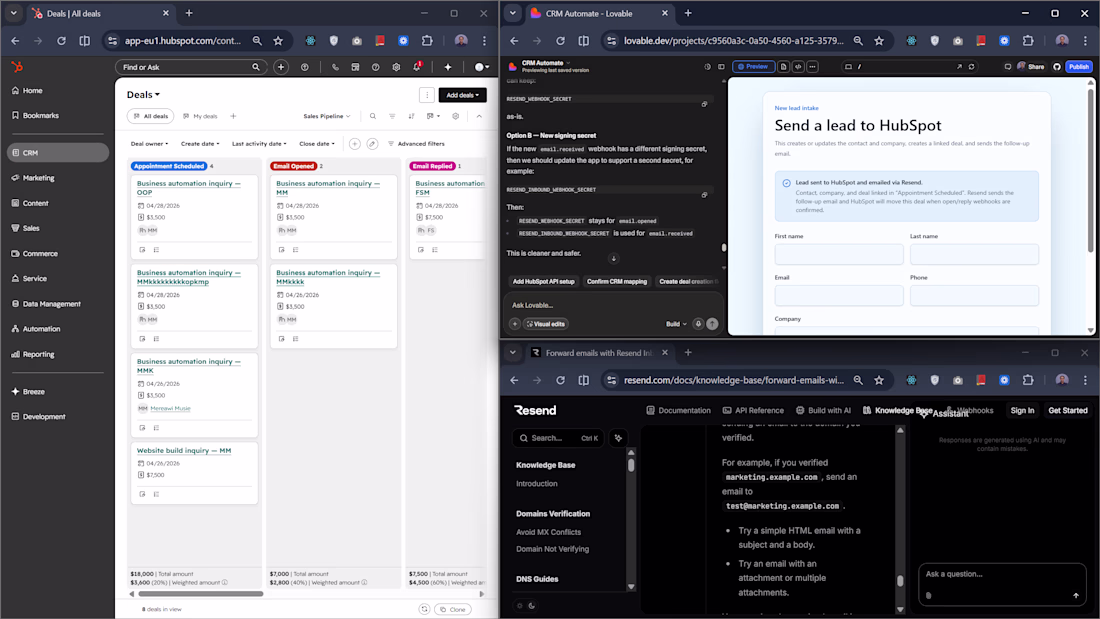Click the HubSpot upgrade arrow icon

tap(304, 67)
